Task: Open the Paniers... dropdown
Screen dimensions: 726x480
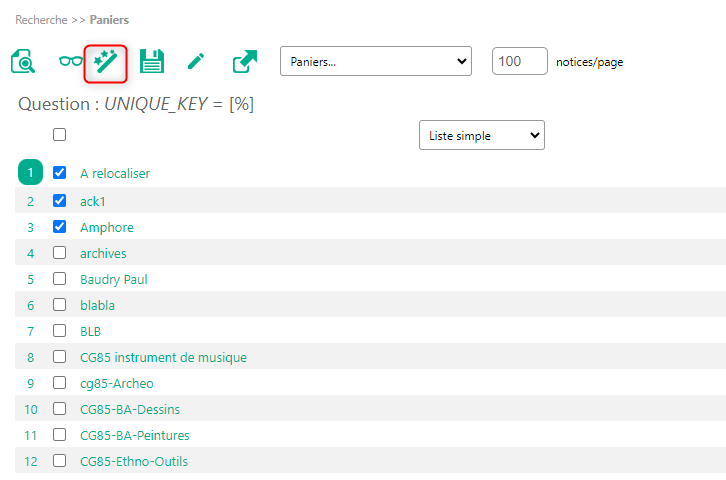Action: pyautogui.click(x=376, y=61)
